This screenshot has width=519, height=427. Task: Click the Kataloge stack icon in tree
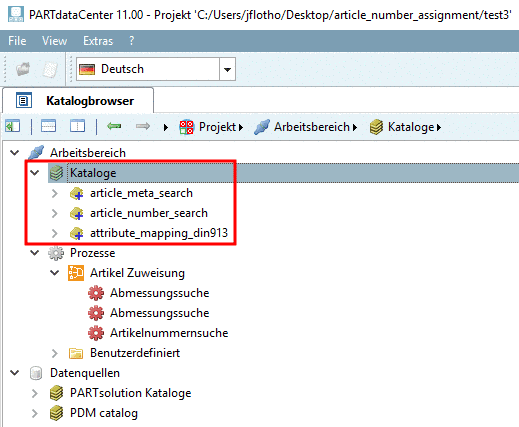56,173
